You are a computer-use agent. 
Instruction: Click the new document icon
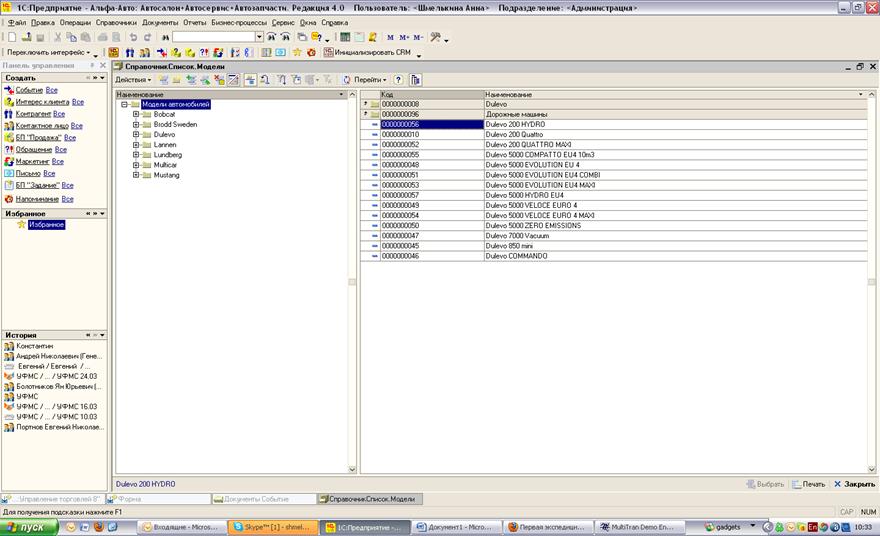pyautogui.click(x=10, y=37)
